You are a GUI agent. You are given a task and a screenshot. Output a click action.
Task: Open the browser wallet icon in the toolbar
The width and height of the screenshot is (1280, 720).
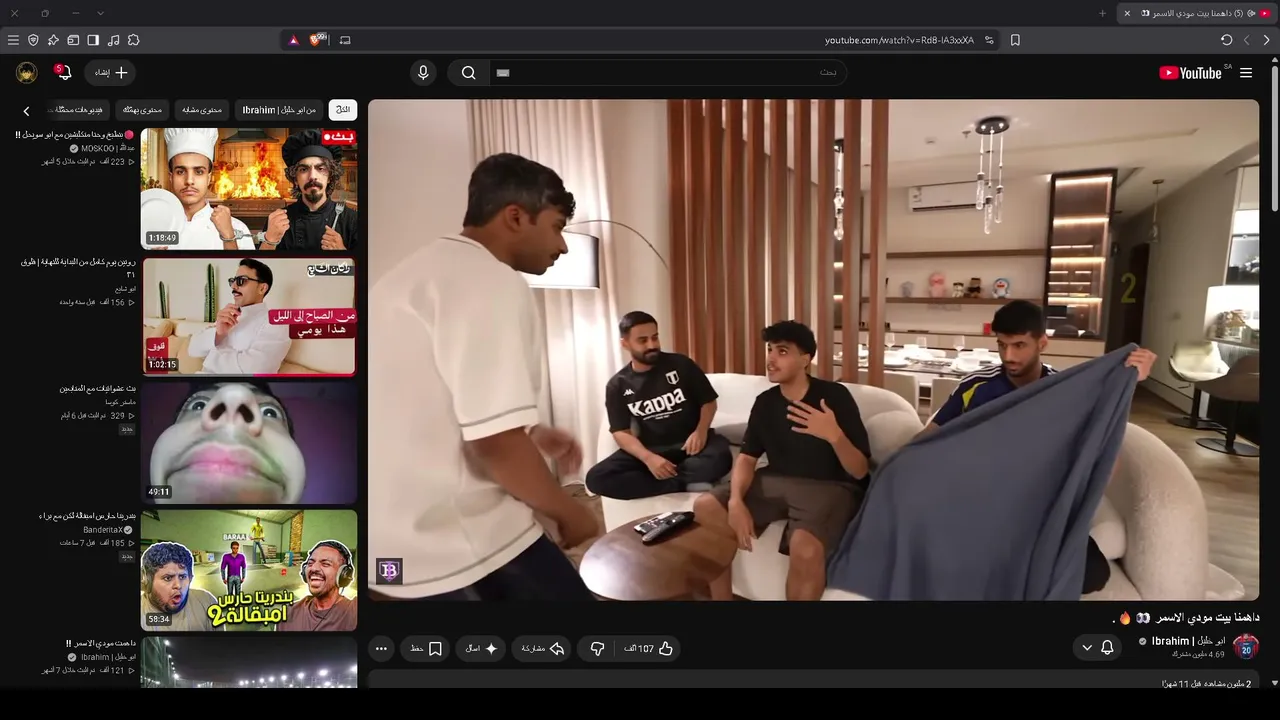tap(73, 40)
